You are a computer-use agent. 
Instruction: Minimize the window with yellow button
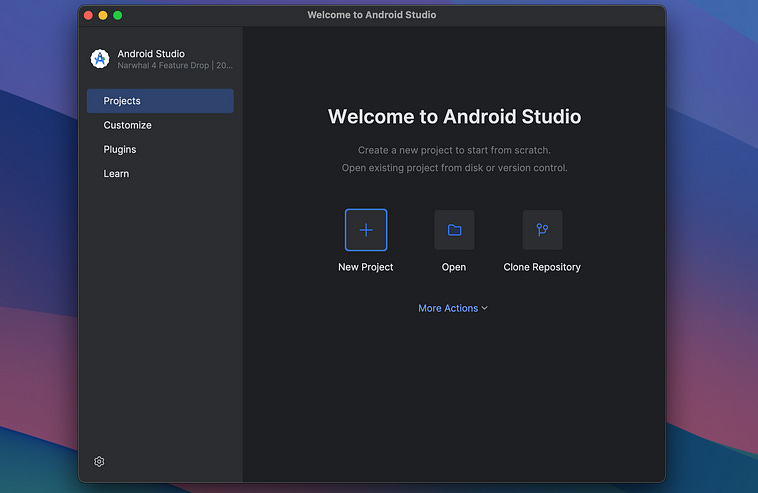[x=103, y=15]
